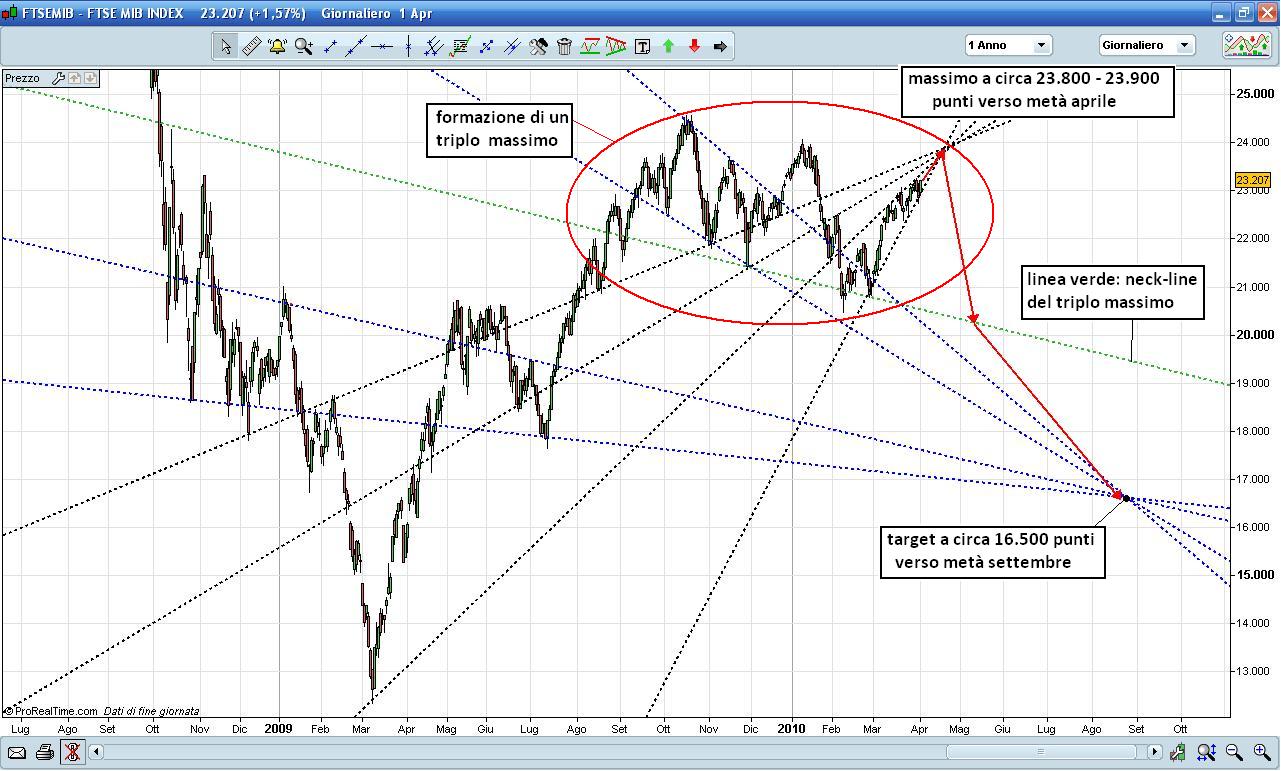The width and height of the screenshot is (1281, 771).
Task: Select the triangle pattern tool
Action: (x=616, y=46)
